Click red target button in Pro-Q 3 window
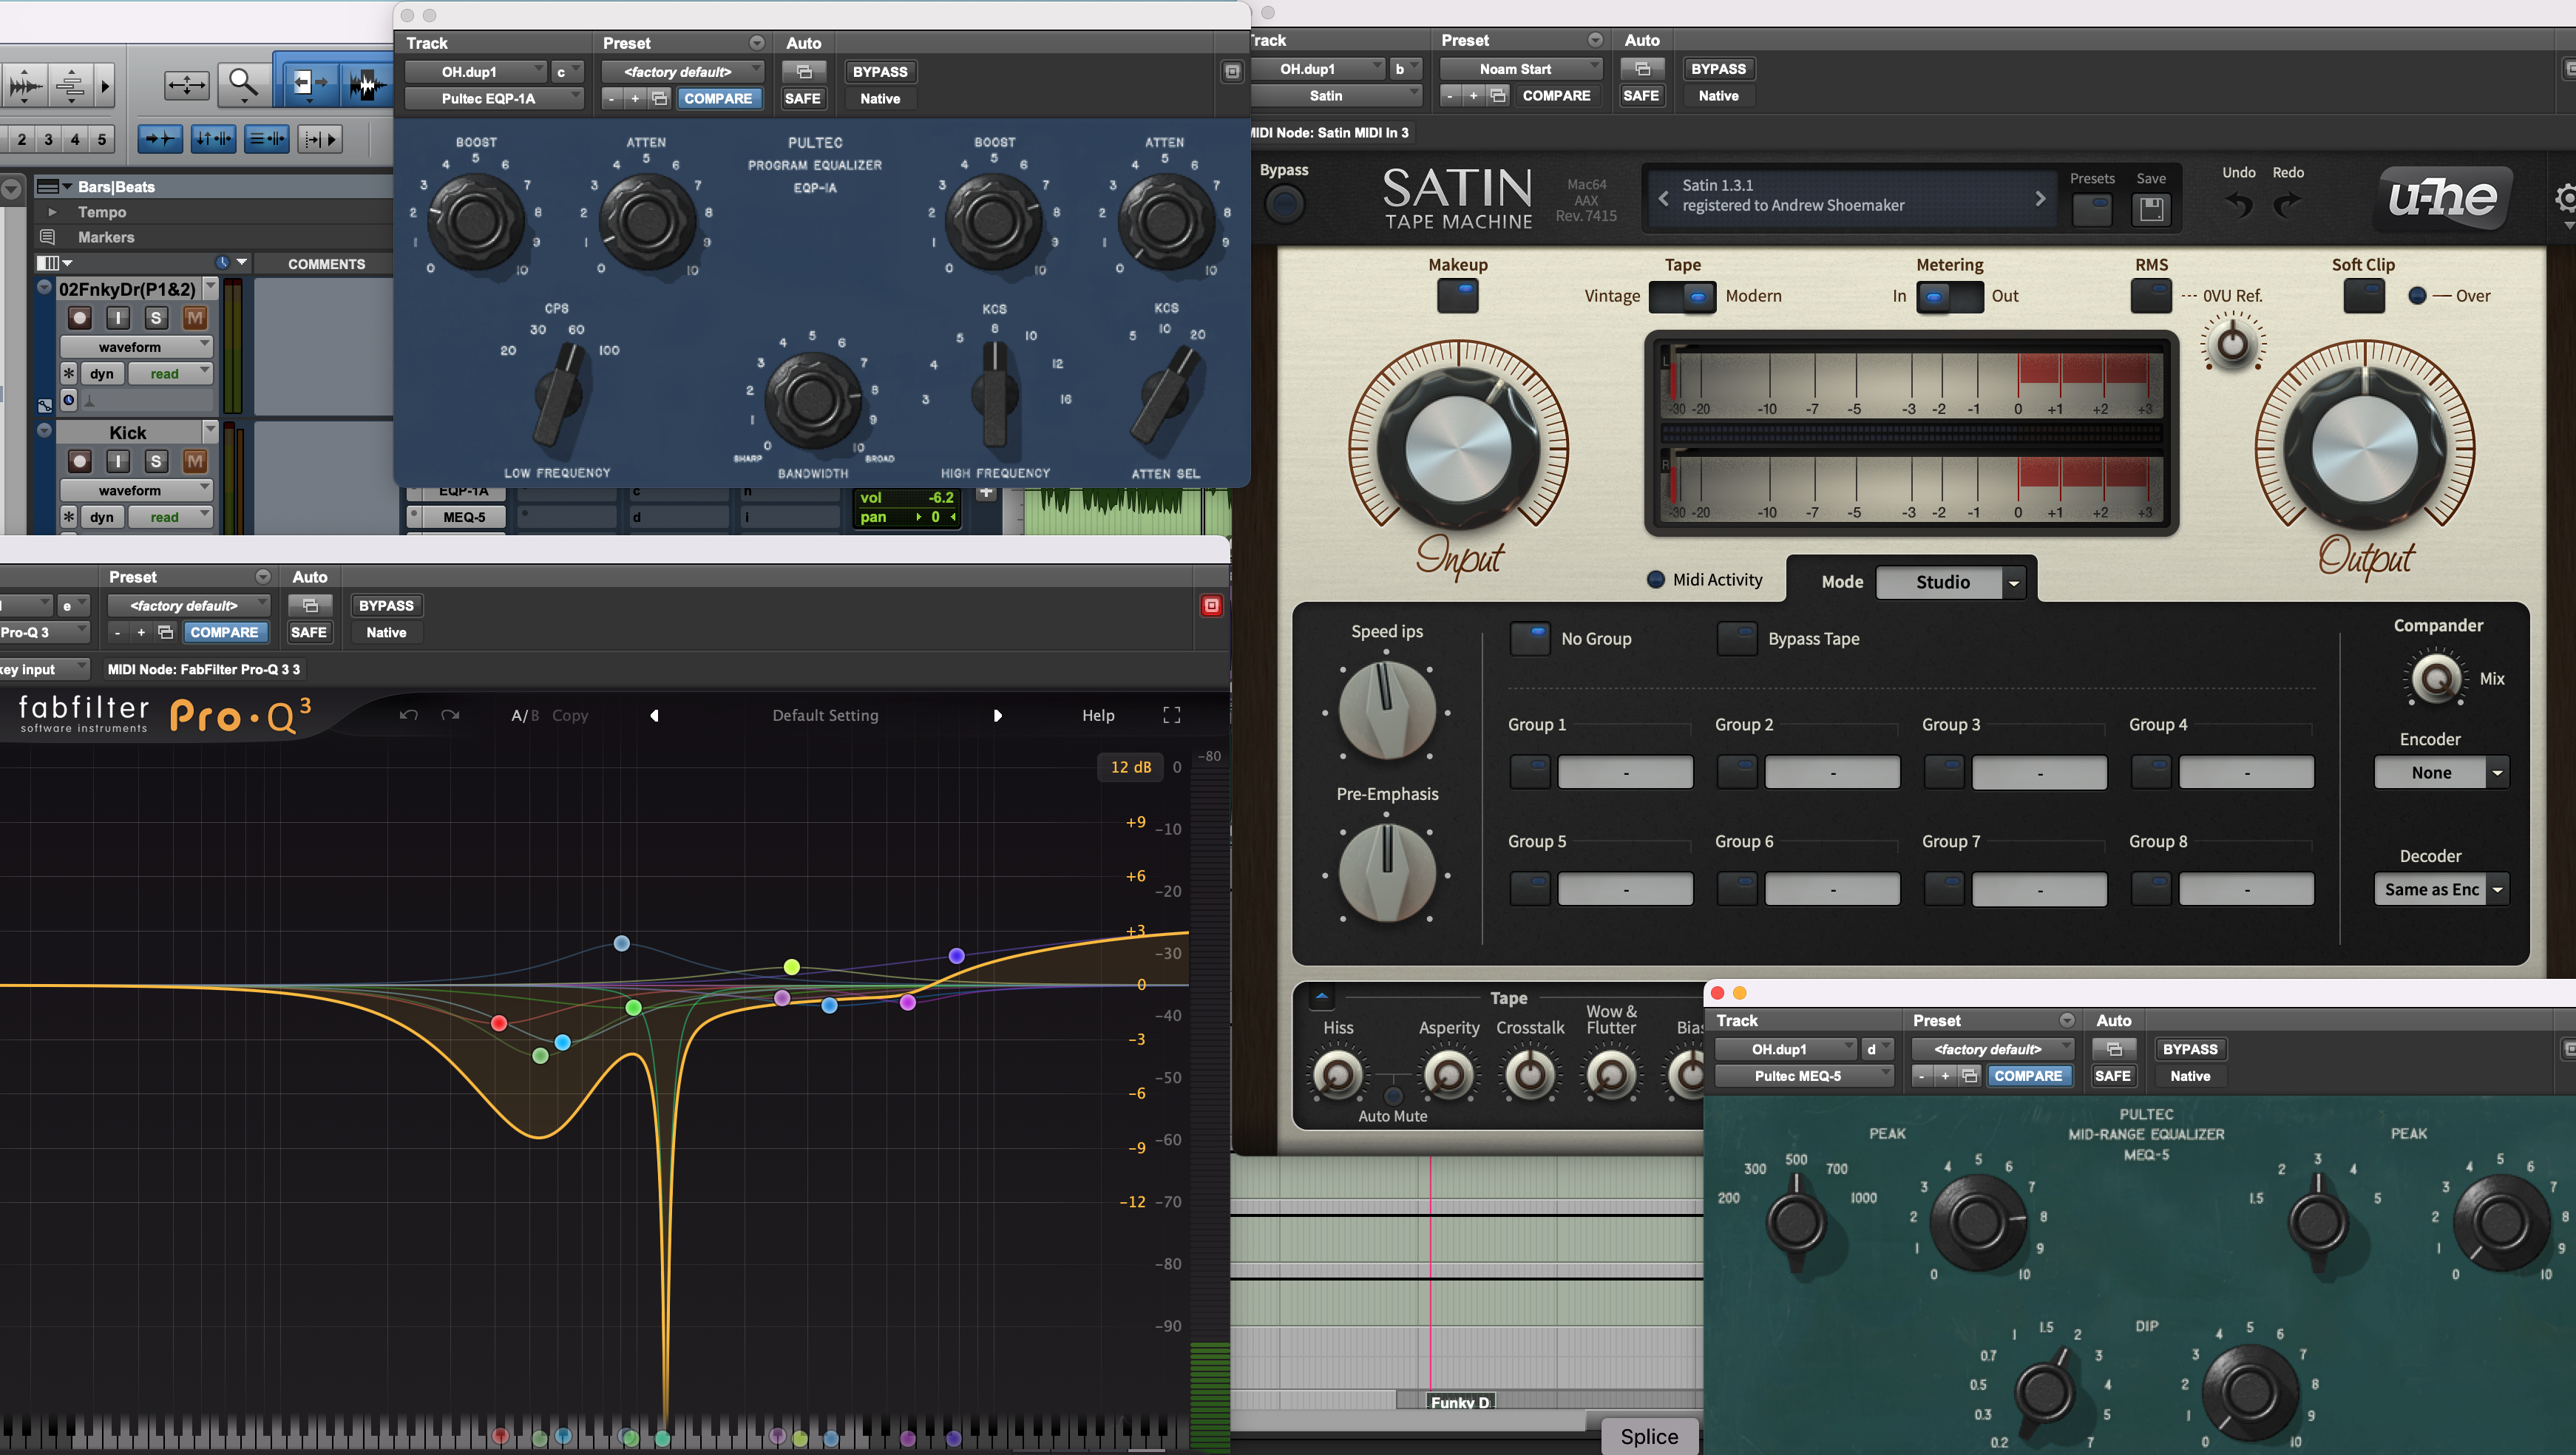This screenshot has width=2576, height=1455. [x=1211, y=605]
